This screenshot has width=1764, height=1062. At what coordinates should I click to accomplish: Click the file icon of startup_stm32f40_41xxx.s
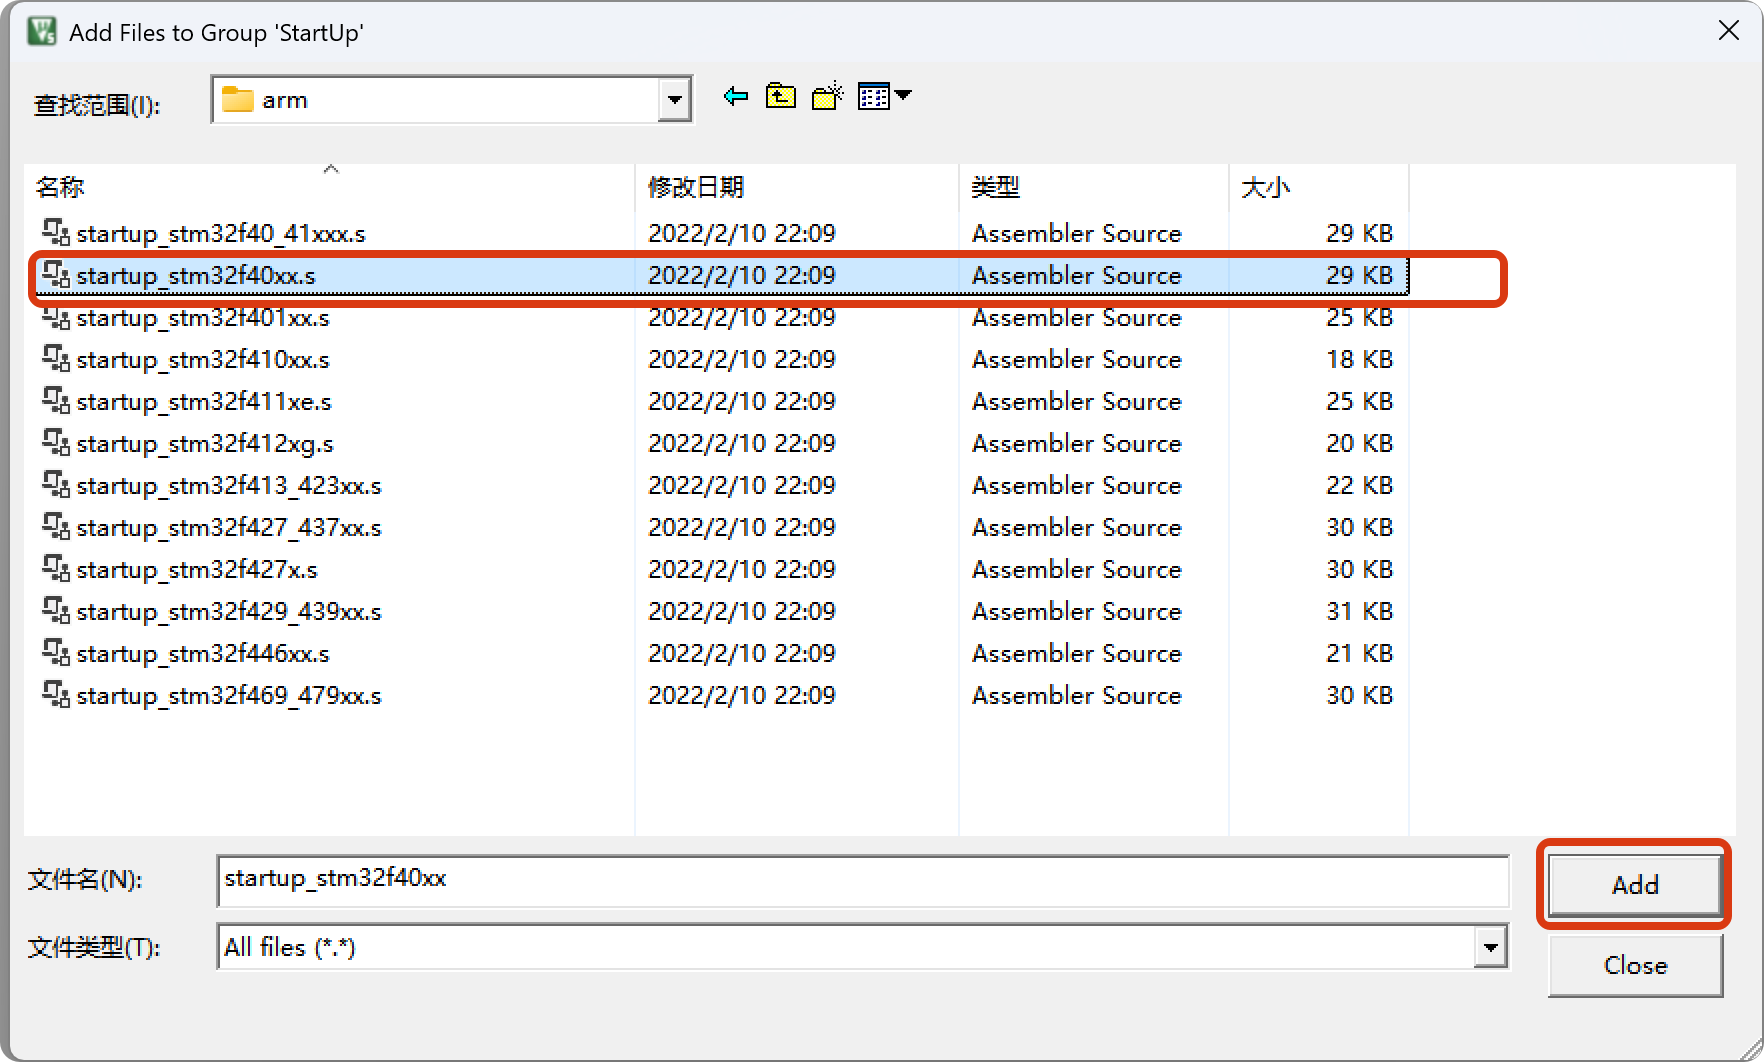click(x=56, y=233)
